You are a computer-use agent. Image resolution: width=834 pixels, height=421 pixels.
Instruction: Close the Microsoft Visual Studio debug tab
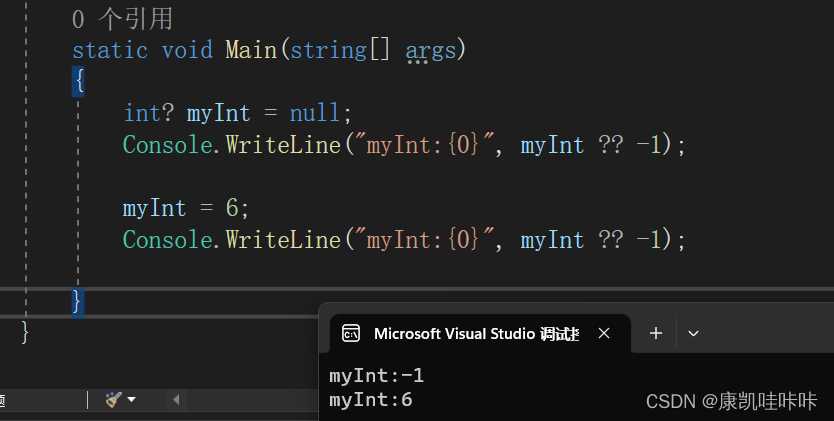tap(604, 333)
